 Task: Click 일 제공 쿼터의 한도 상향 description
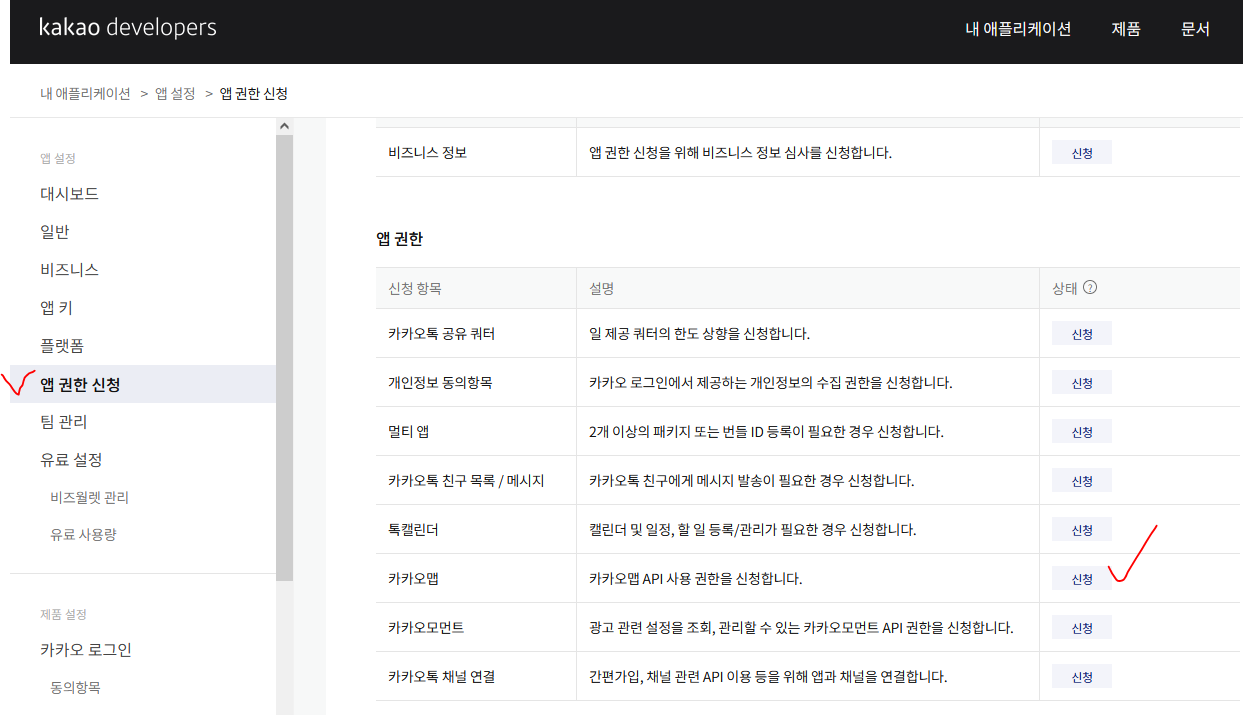(x=699, y=333)
